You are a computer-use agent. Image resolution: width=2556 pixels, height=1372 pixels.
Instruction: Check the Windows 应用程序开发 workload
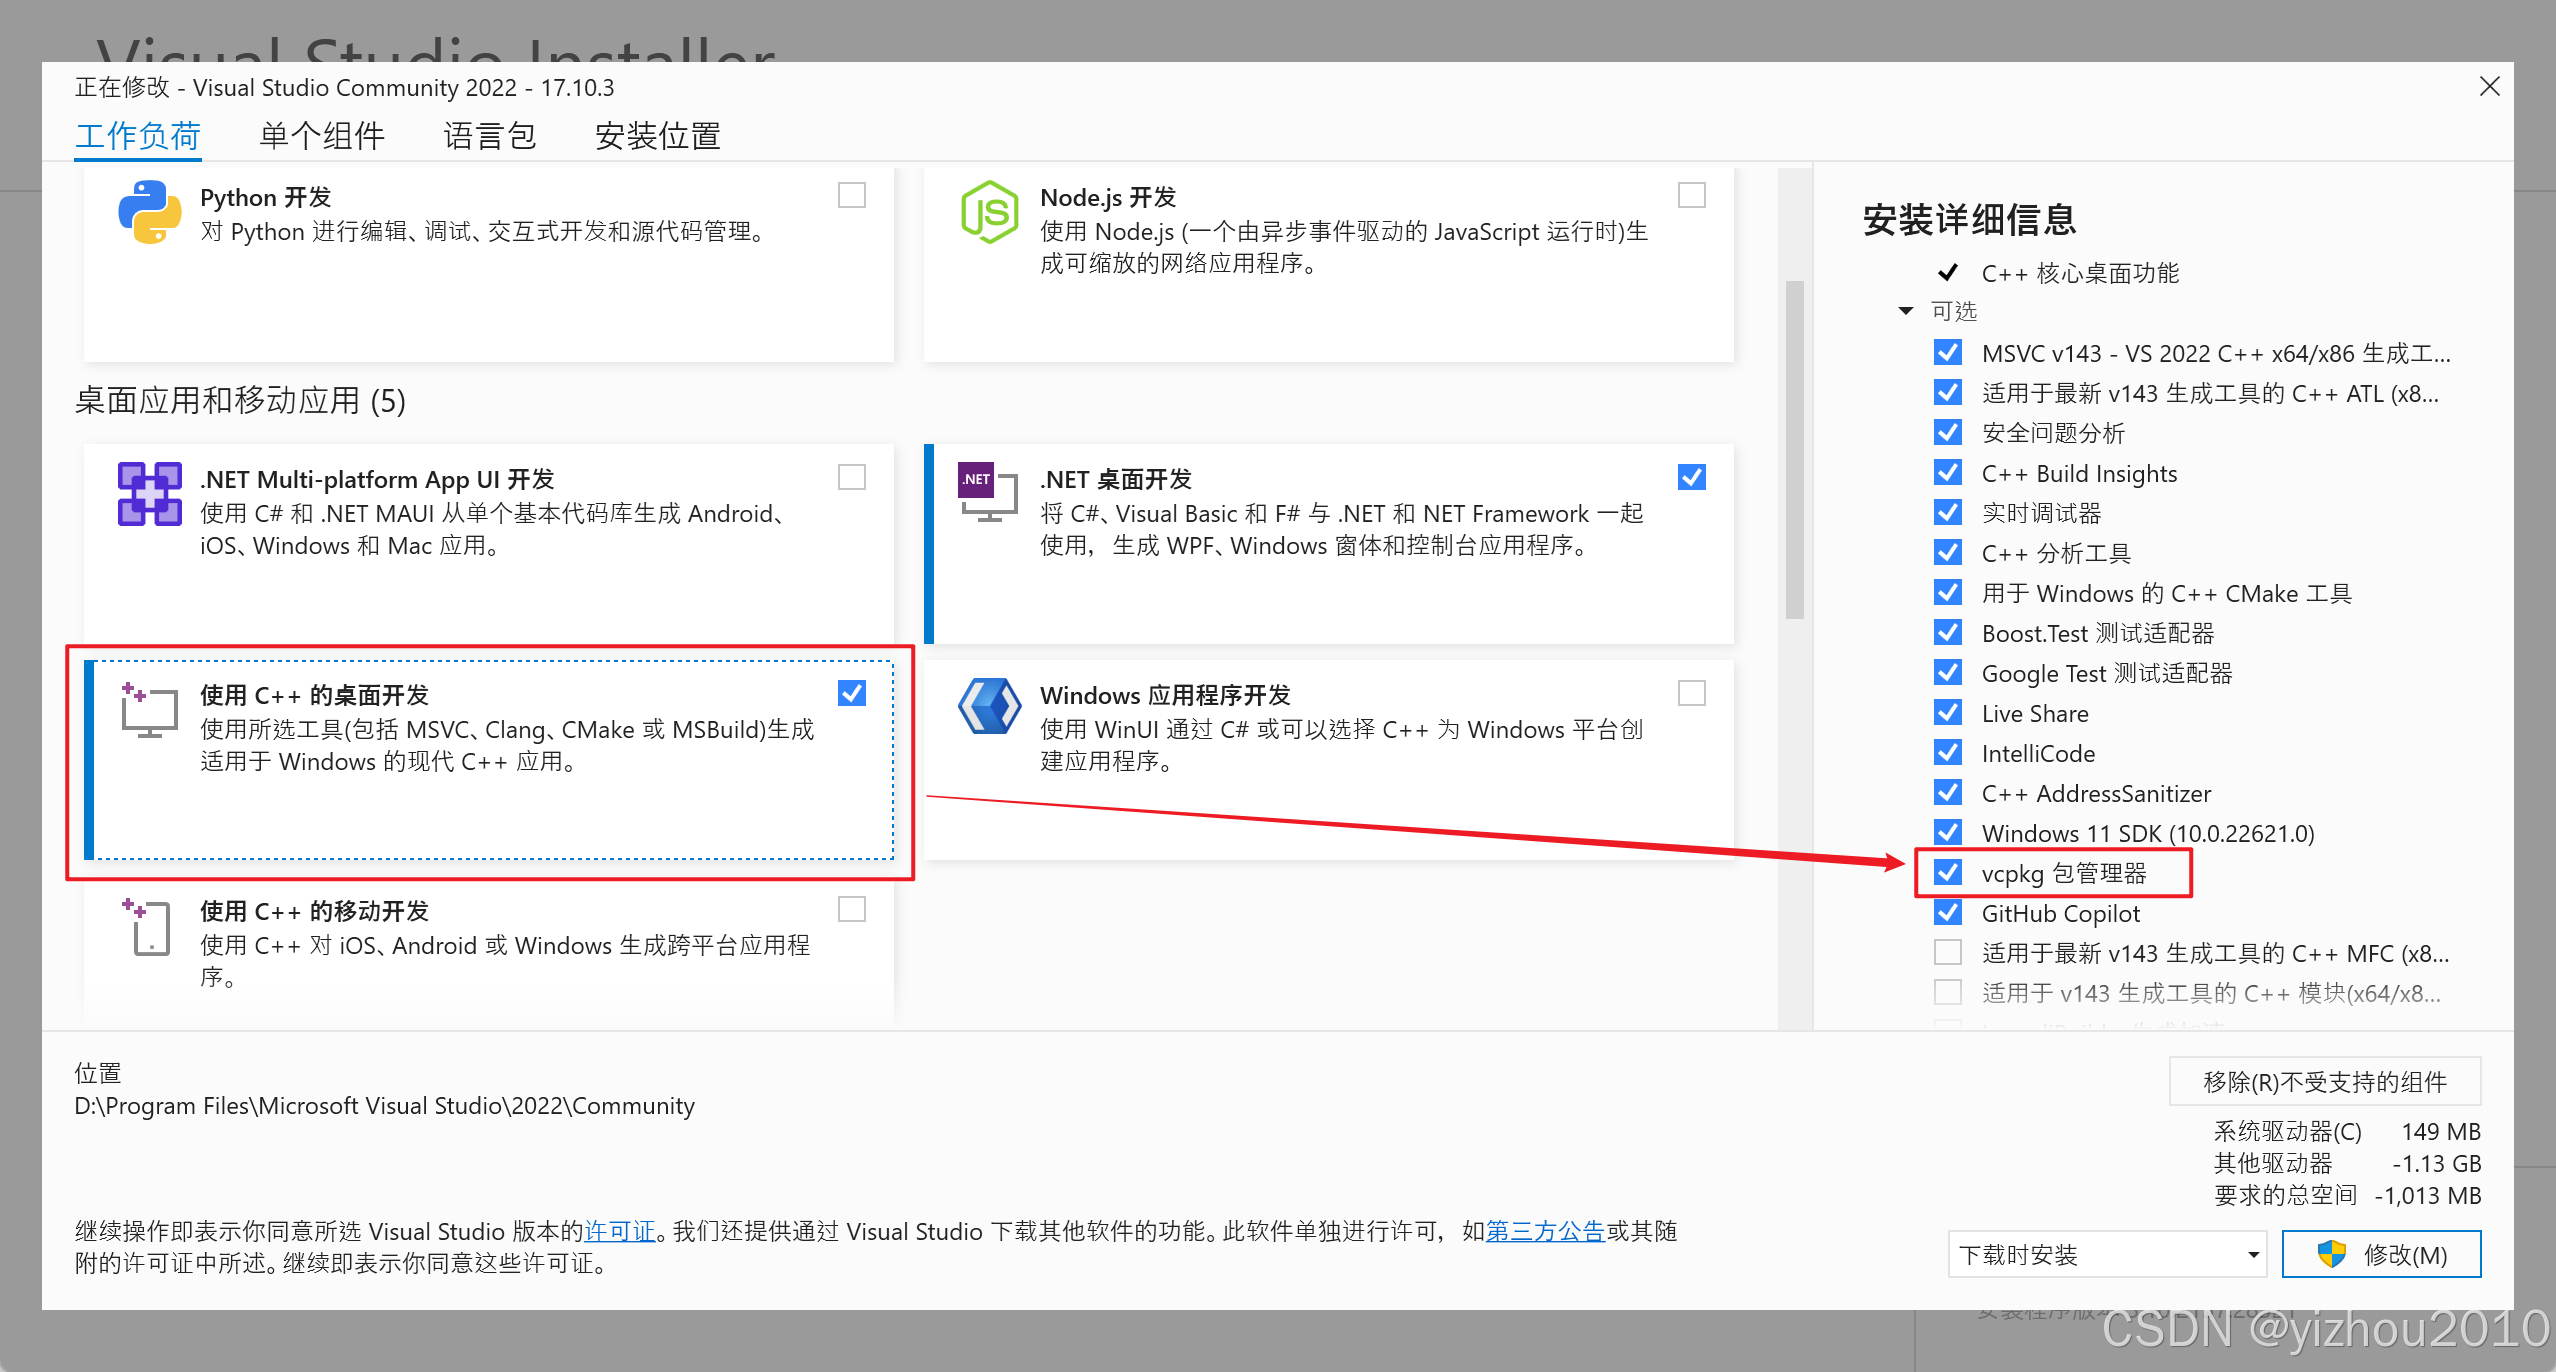pyautogui.click(x=1692, y=693)
